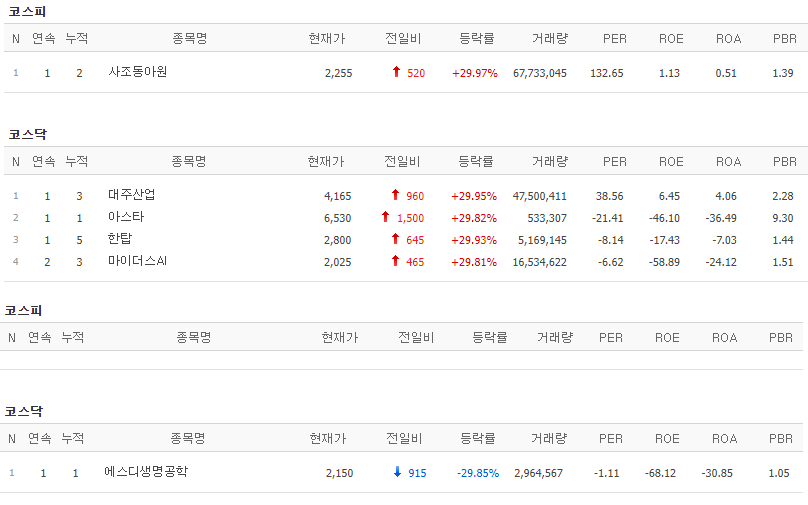Click the +29.82% change rate
The height and width of the screenshot is (505, 808).
474,218
